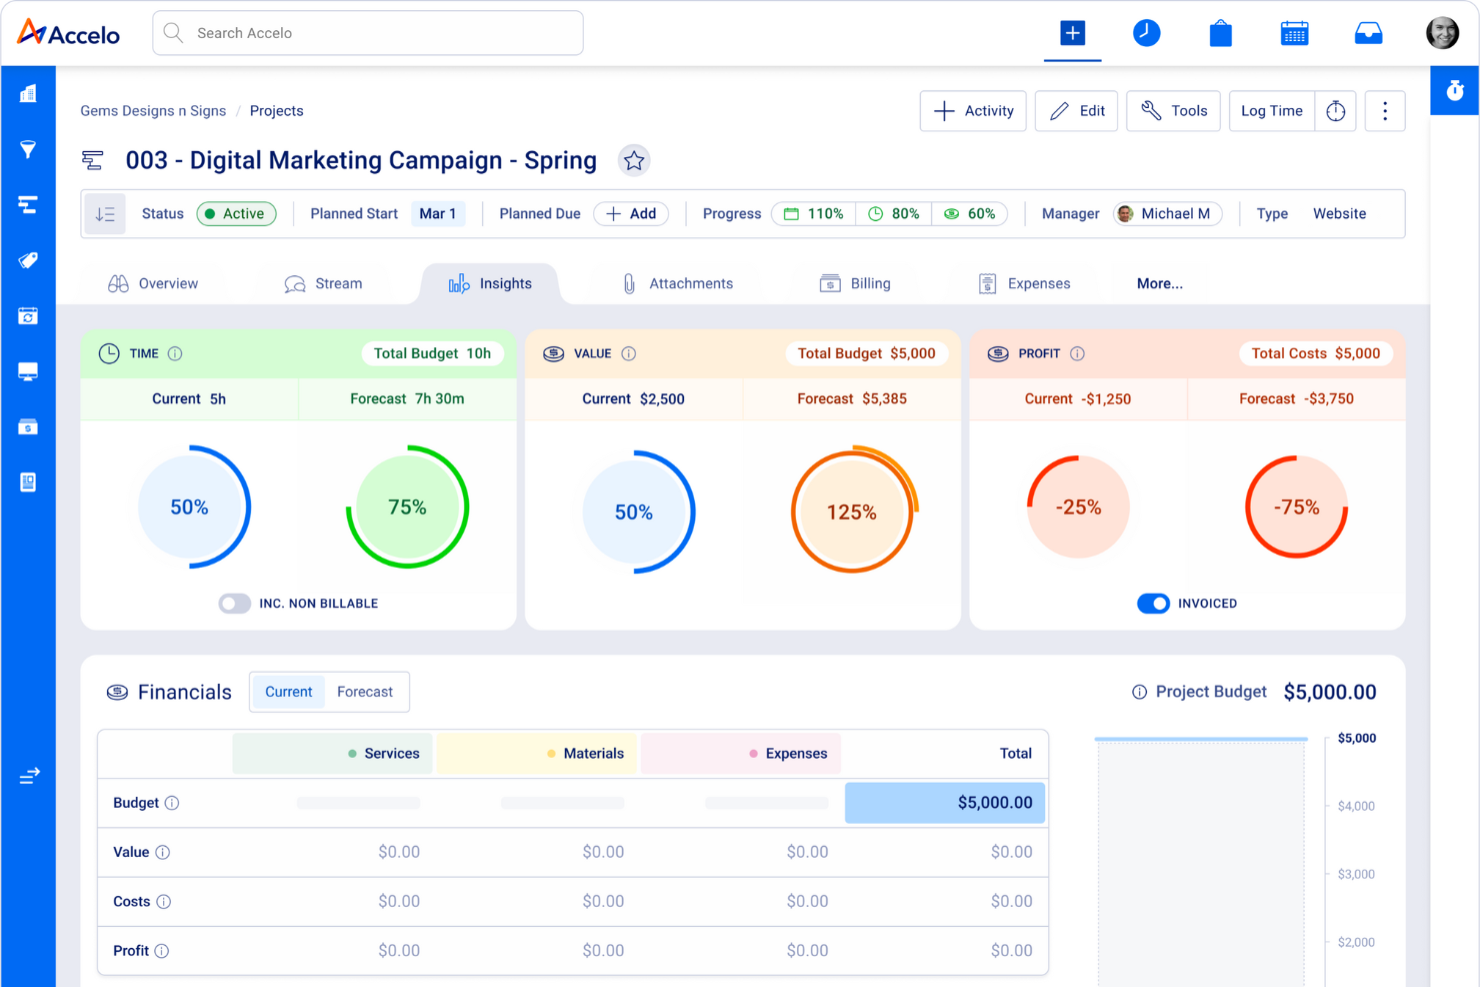Screen dimensions: 1480x987
Task: Follow the Gems Designs n Signs breadcrumb link
Action: (x=153, y=111)
